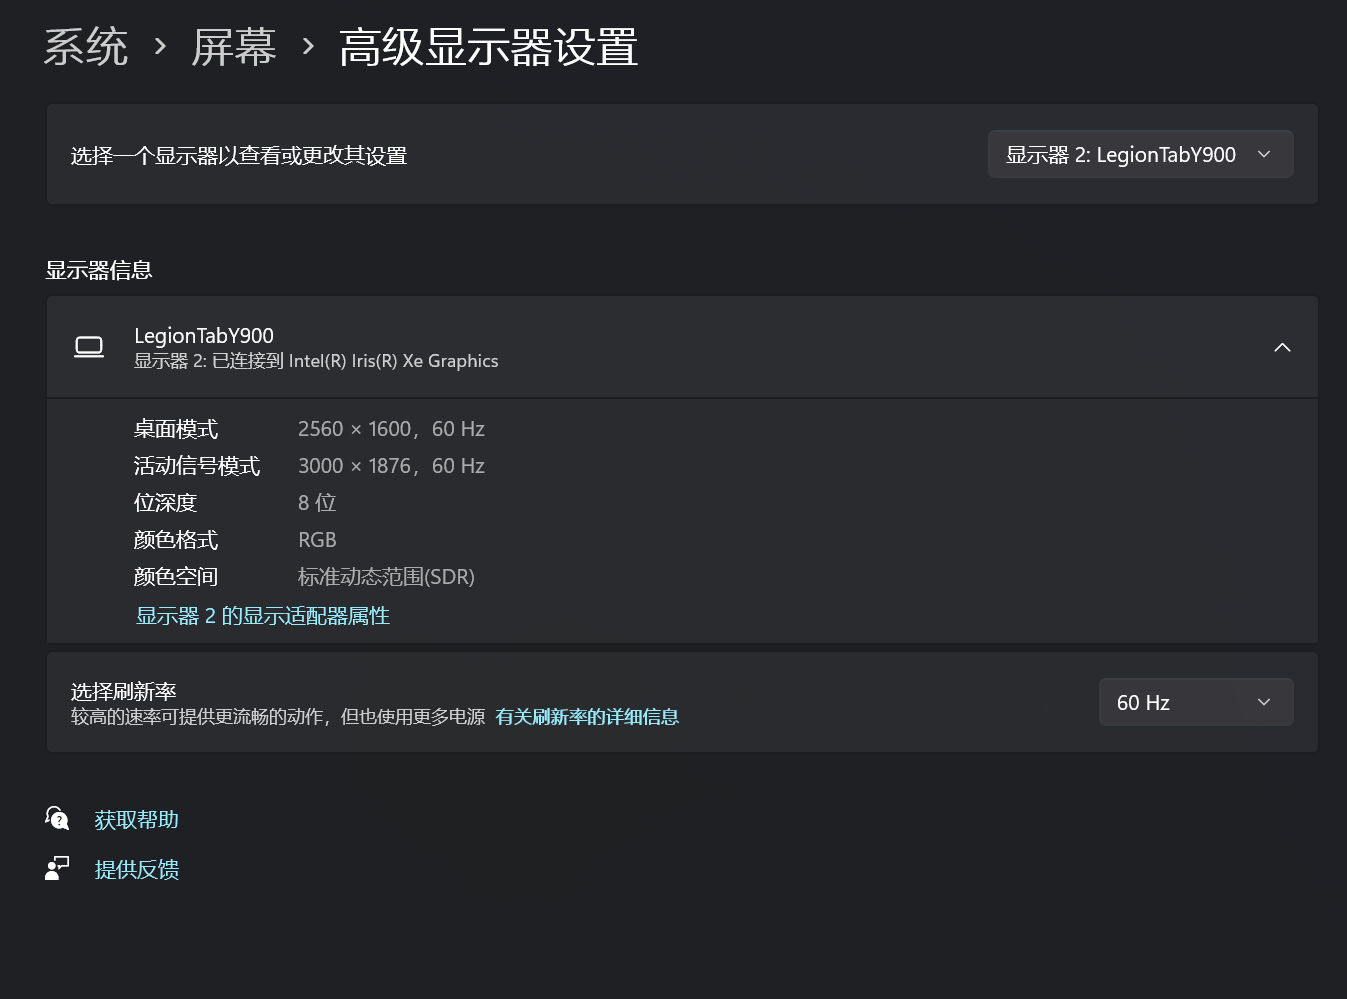Go to 系统 breadcrumb
Screen dimensions: 1347x999
click(86, 47)
